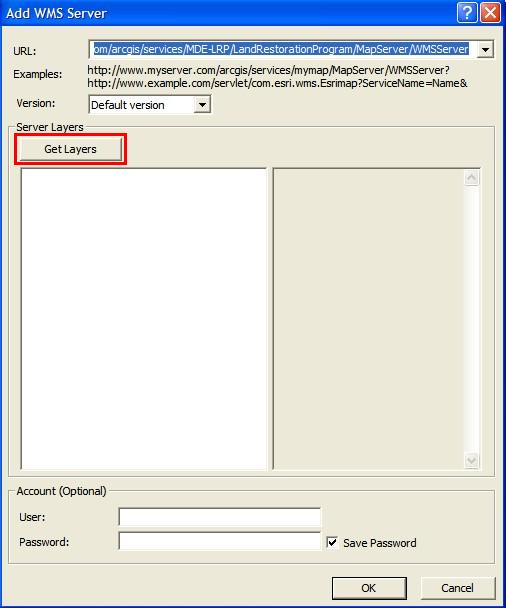Image resolution: width=506 pixels, height=608 pixels.
Task: Click inside the empty server layers list
Action: click(144, 319)
